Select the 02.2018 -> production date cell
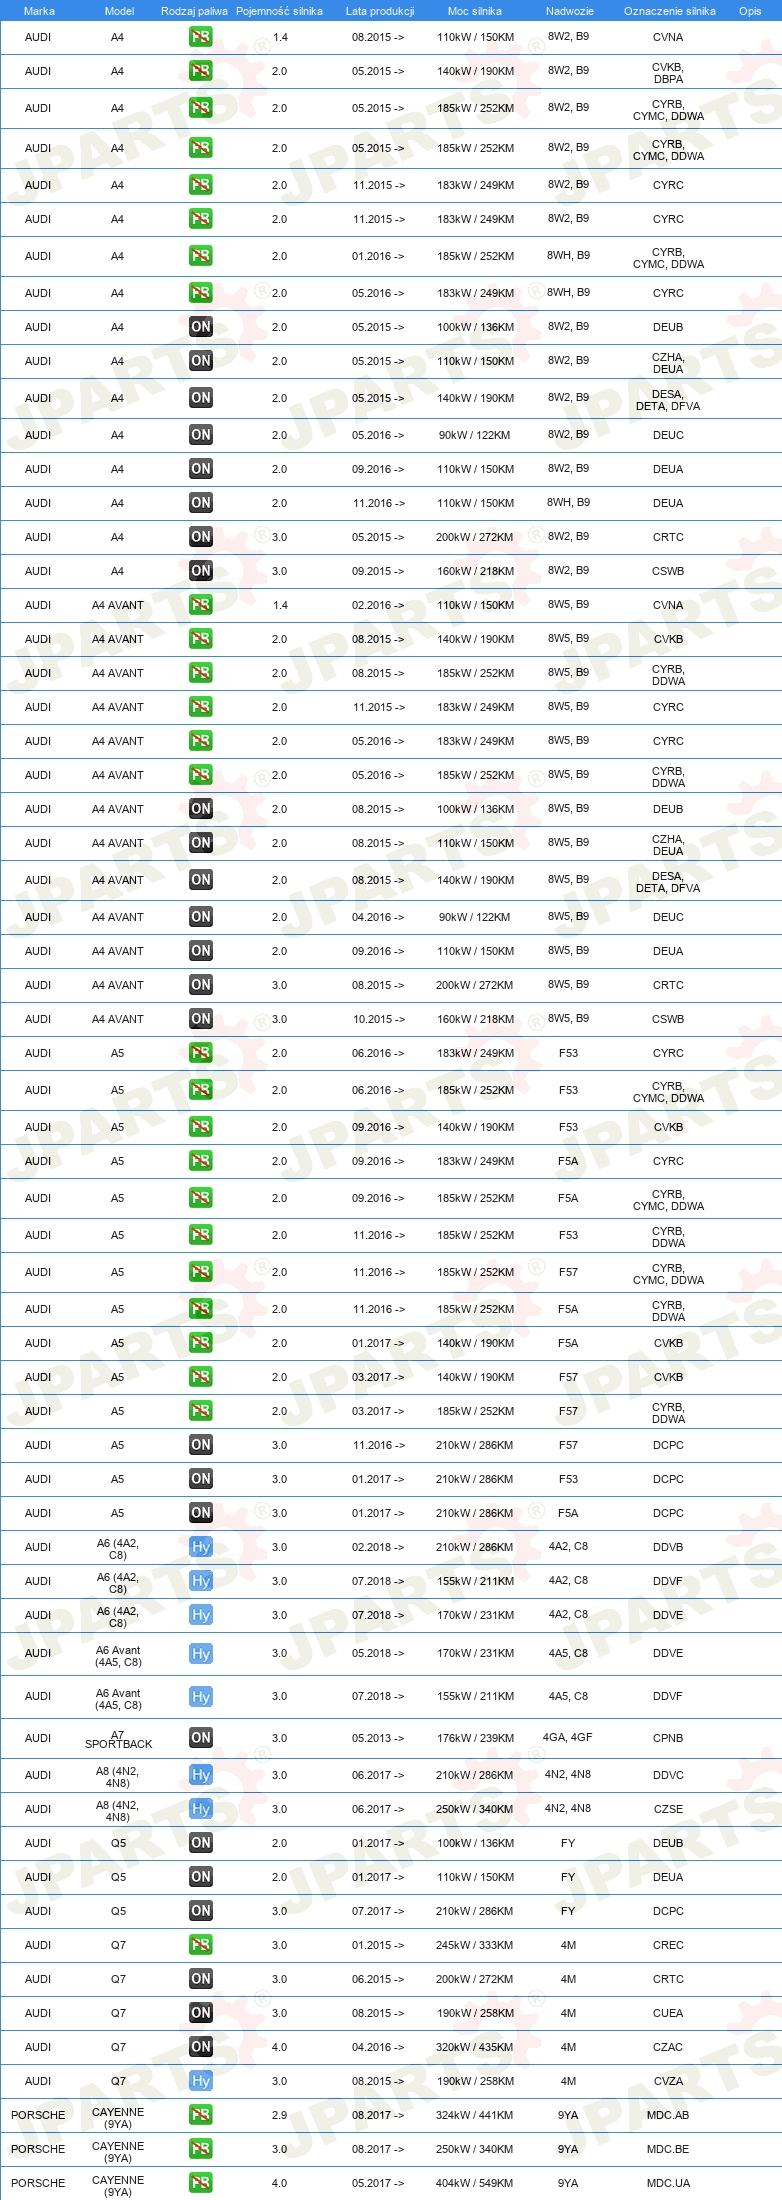782x2200 pixels. pyautogui.click(x=378, y=1547)
